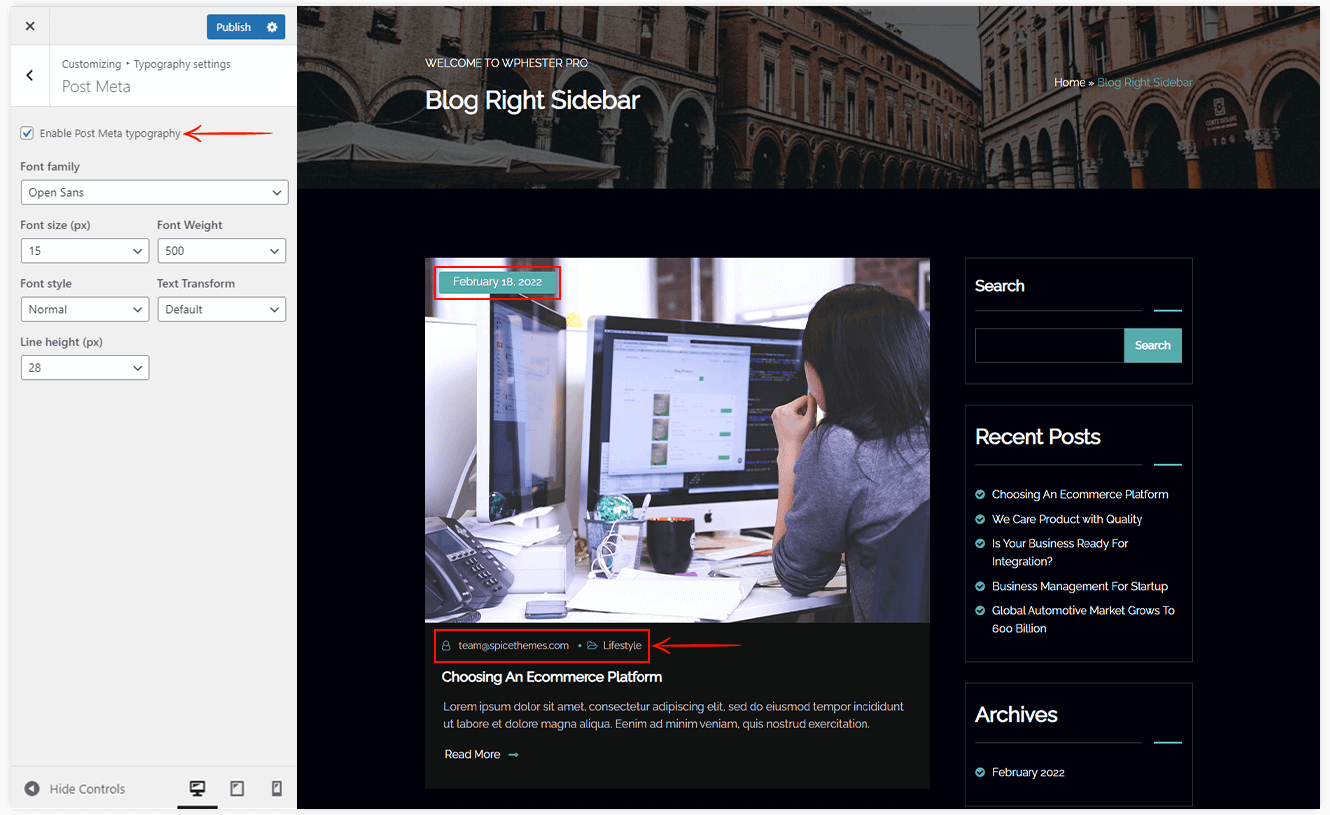Click the Lorem ipsum post excerpt text
The image size is (1330, 815).
point(673,715)
